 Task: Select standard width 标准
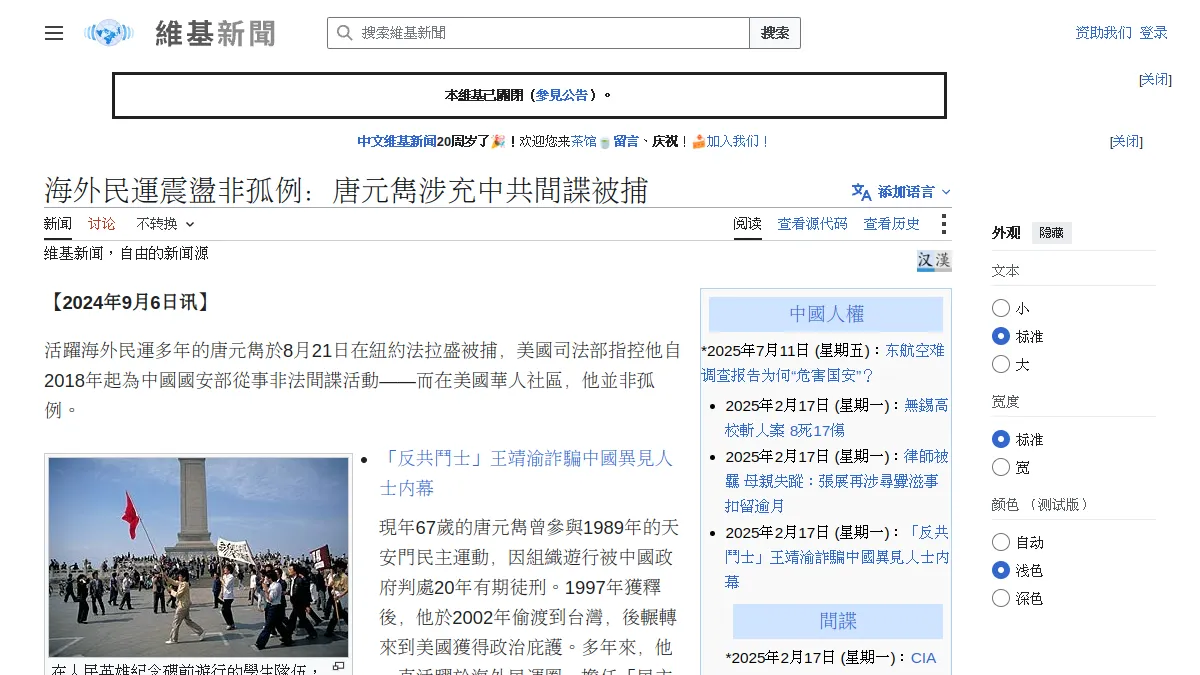(x=1001, y=439)
